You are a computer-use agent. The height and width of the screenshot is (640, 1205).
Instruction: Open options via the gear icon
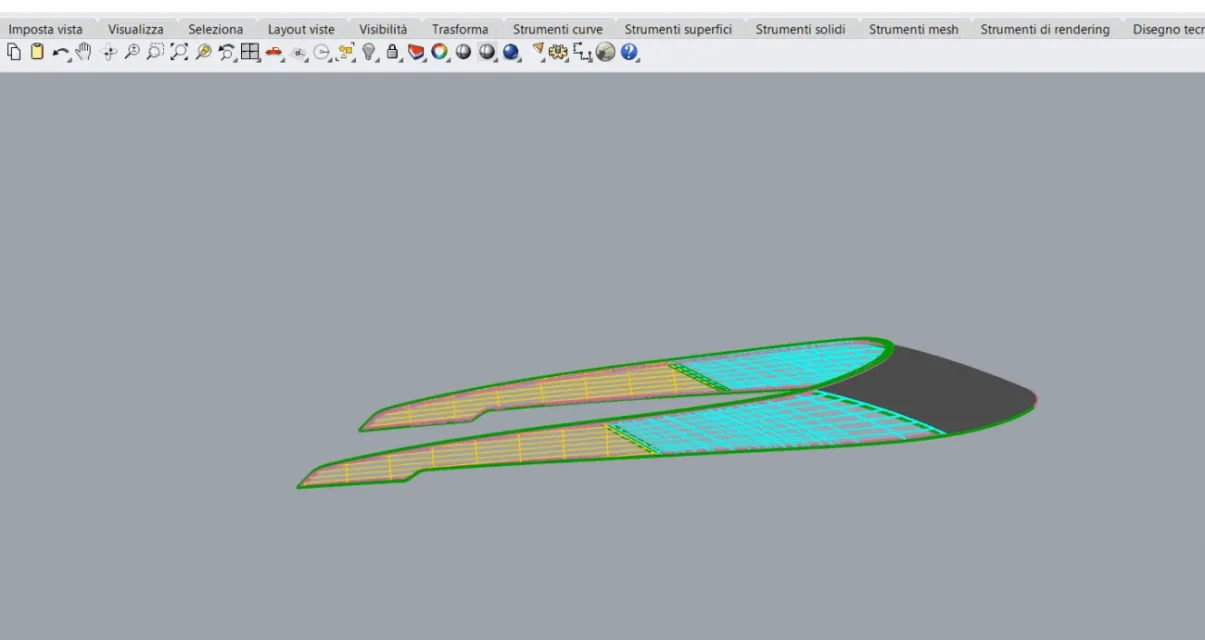pos(557,52)
